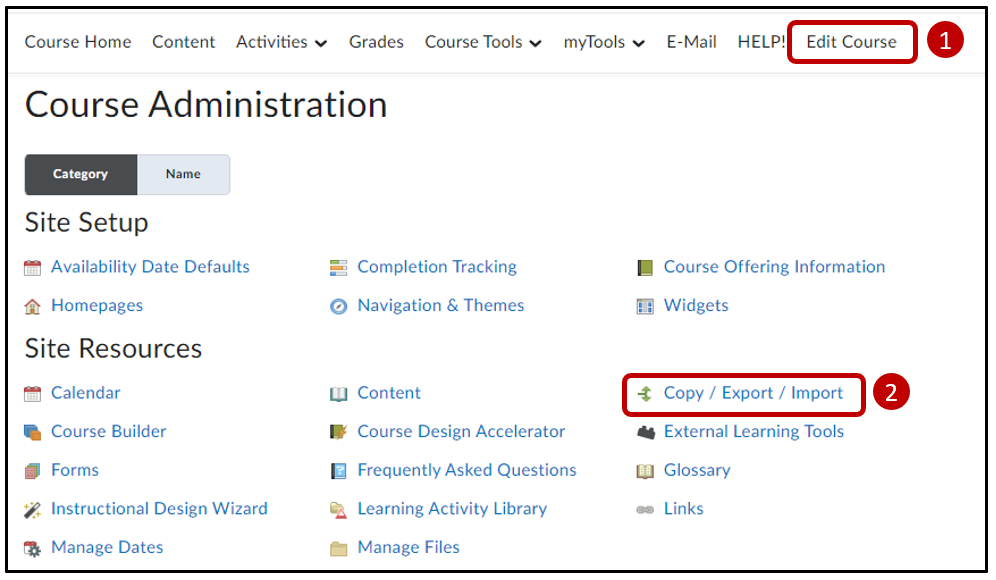Click the folder icon next to Manage Files

[339, 548]
